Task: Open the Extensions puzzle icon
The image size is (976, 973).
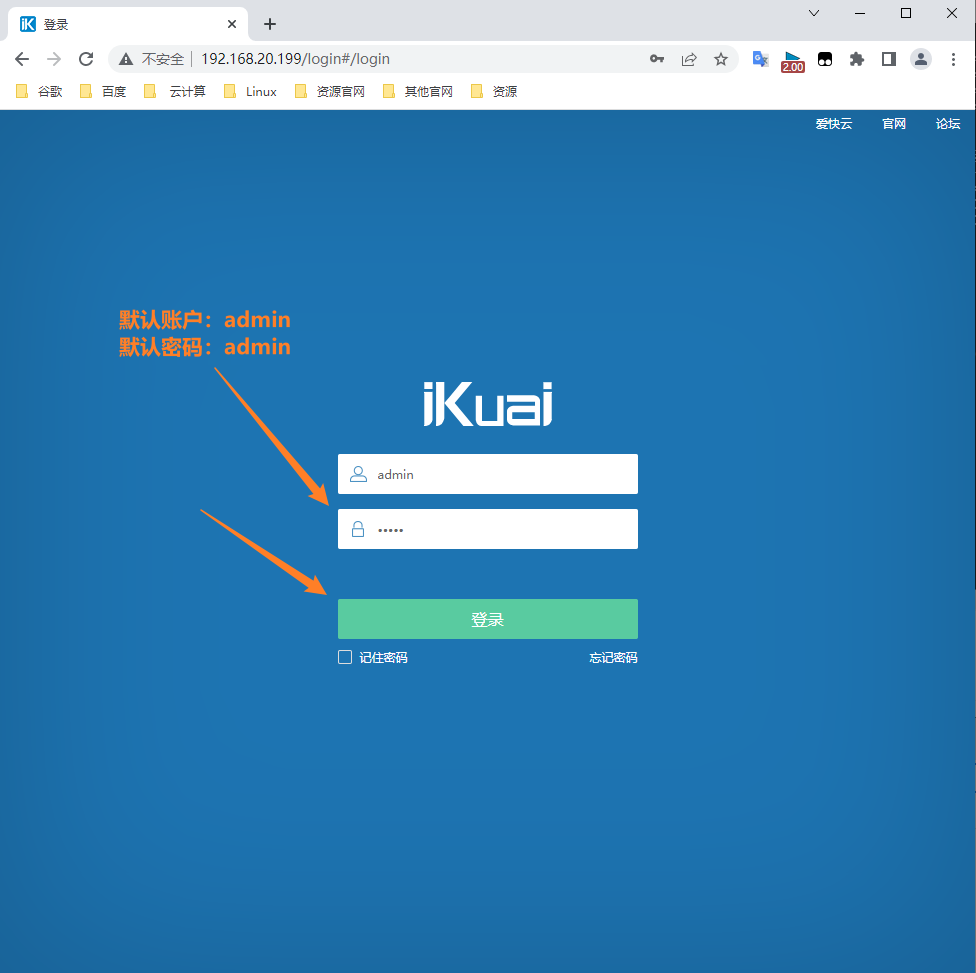Action: tap(856, 59)
